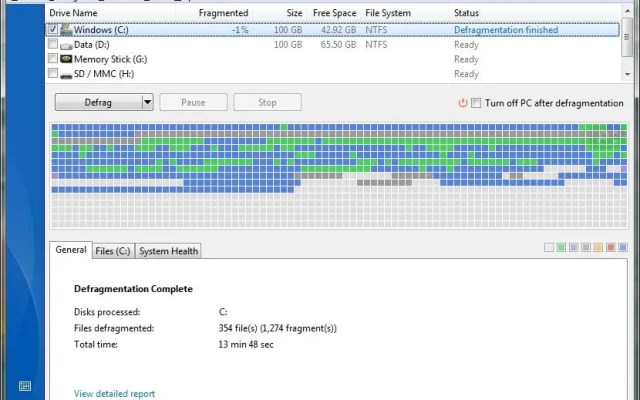Select the Windows (C:) drive row name

pyautogui.click(x=101, y=30)
